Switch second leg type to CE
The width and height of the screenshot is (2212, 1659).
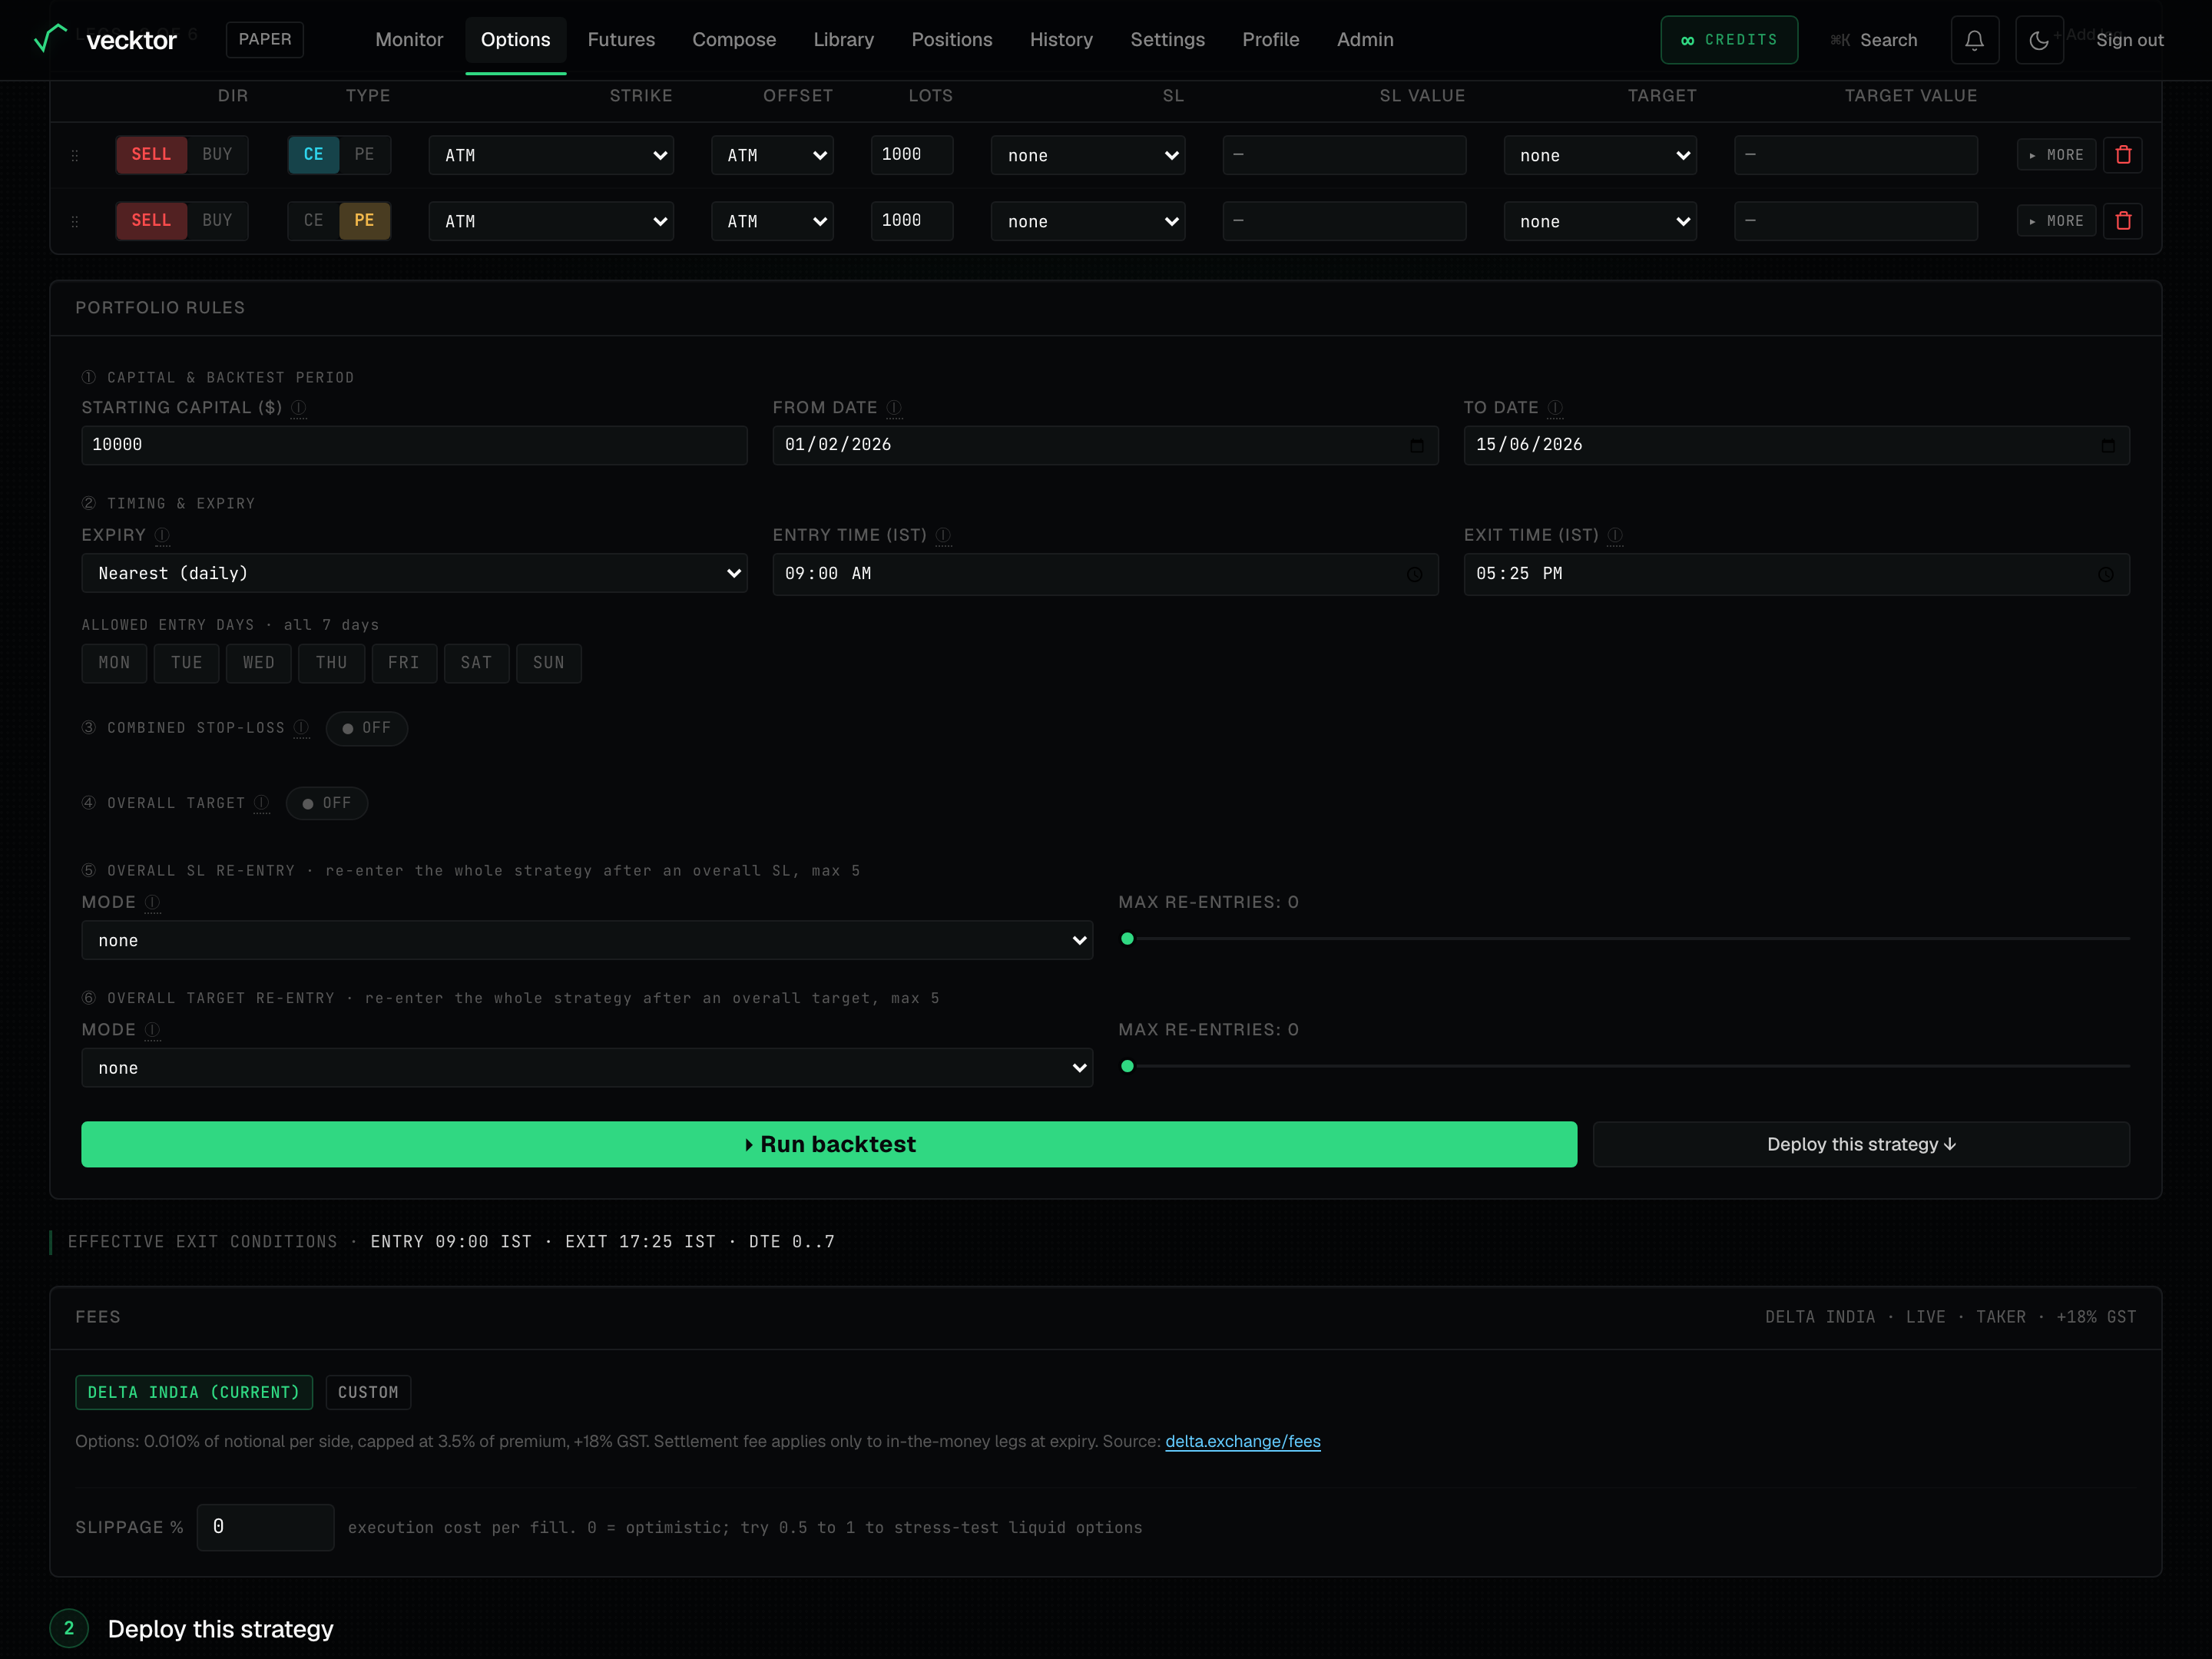tap(314, 221)
